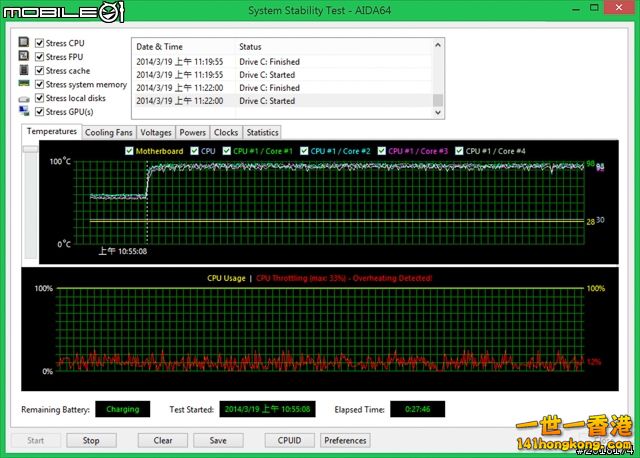Click the CPU Throttling overheating warning label

tap(344, 278)
